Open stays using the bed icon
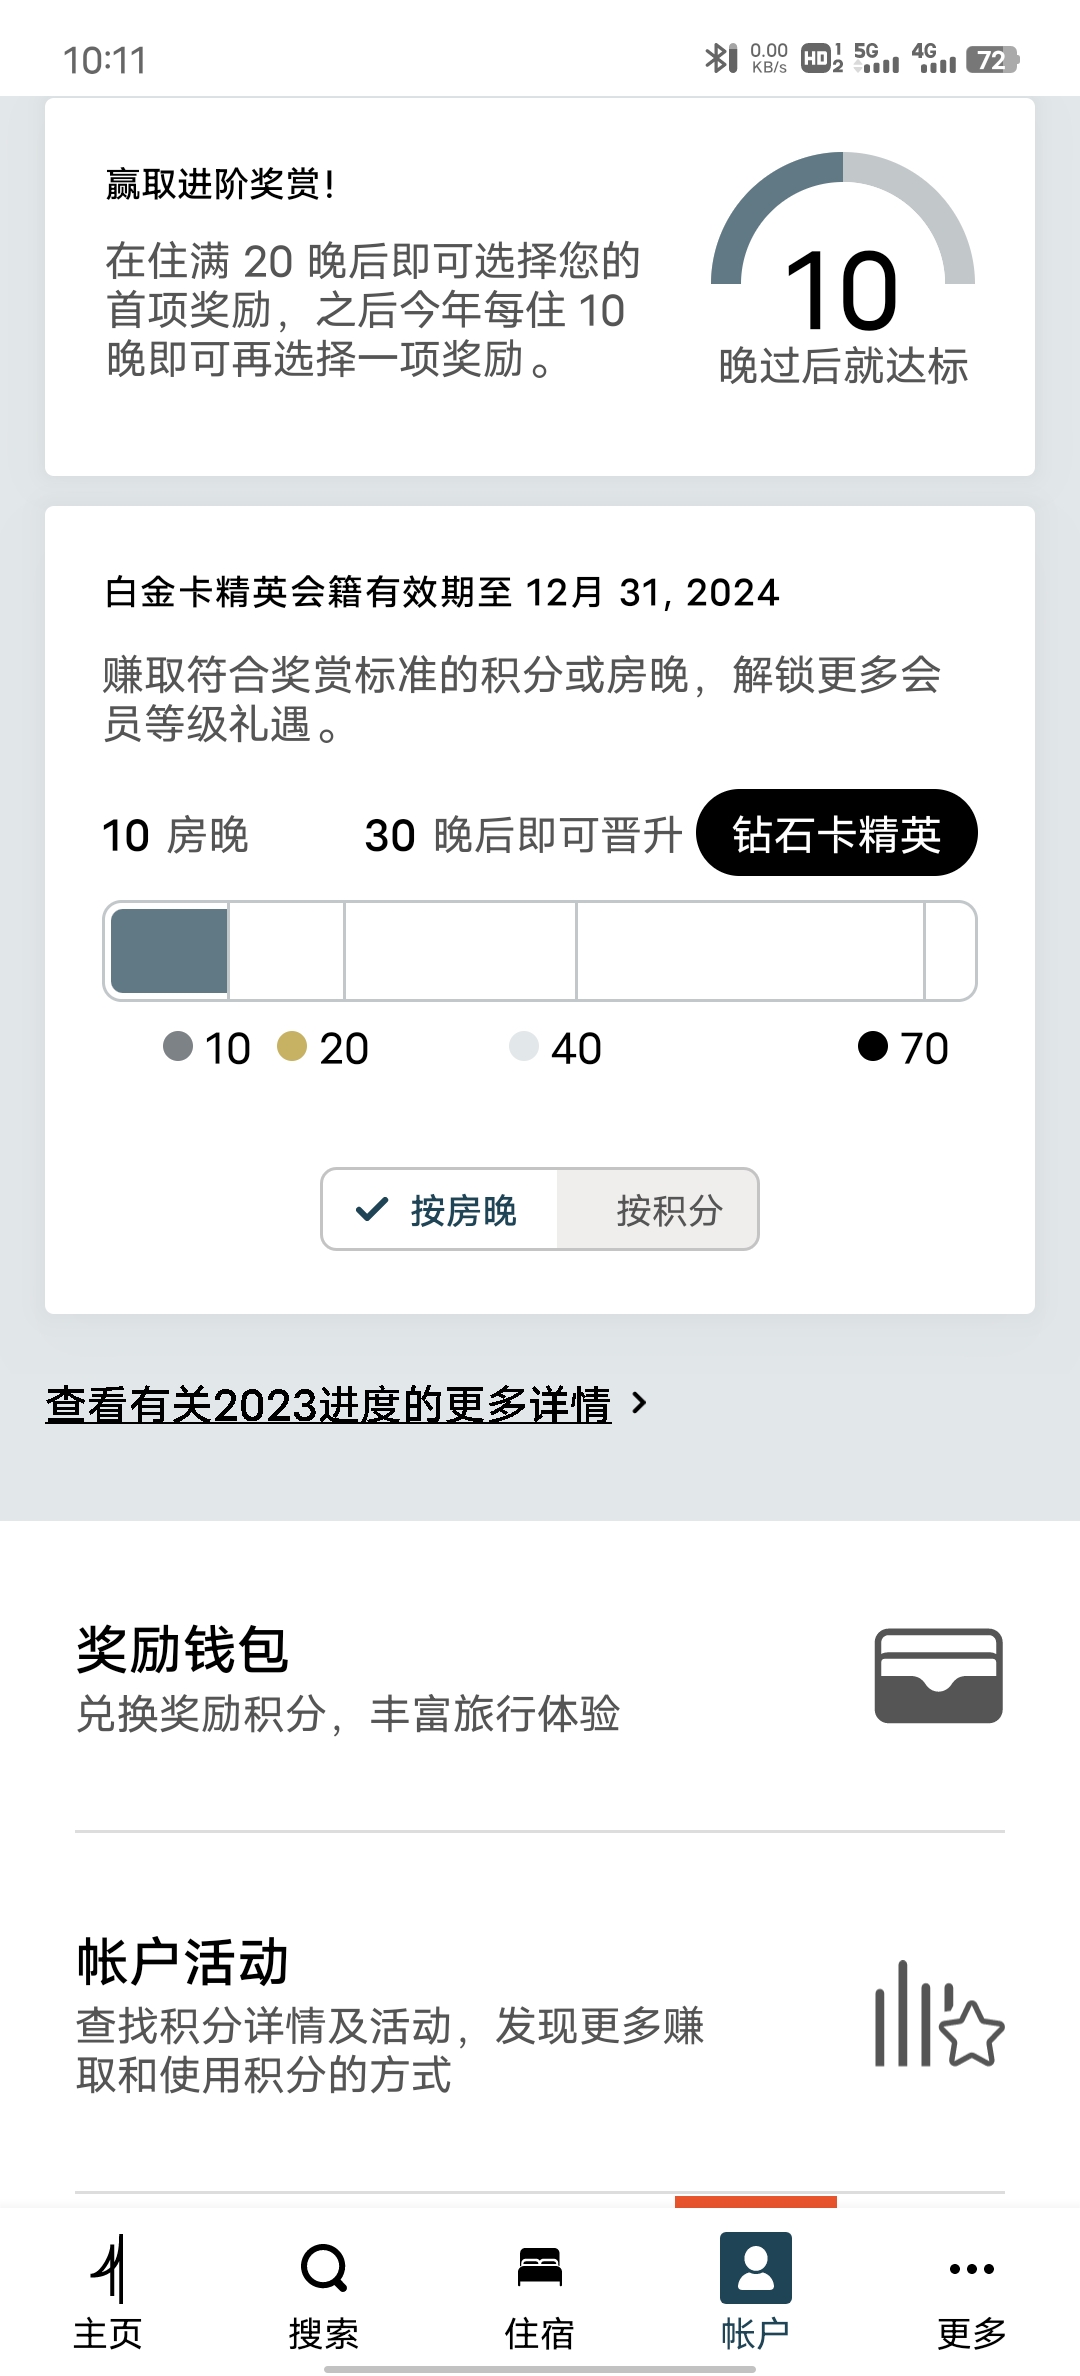Viewport: 1080px width, 2376px height. (x=540, y=2268)
